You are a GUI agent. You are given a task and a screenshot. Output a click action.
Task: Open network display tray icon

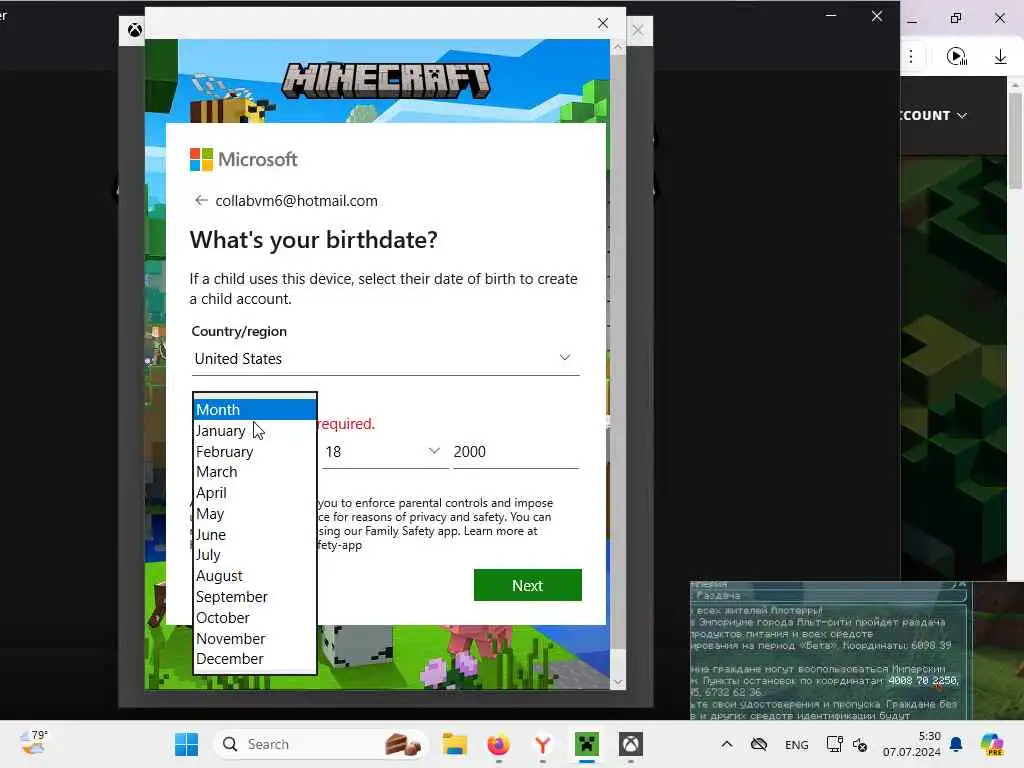834,744
